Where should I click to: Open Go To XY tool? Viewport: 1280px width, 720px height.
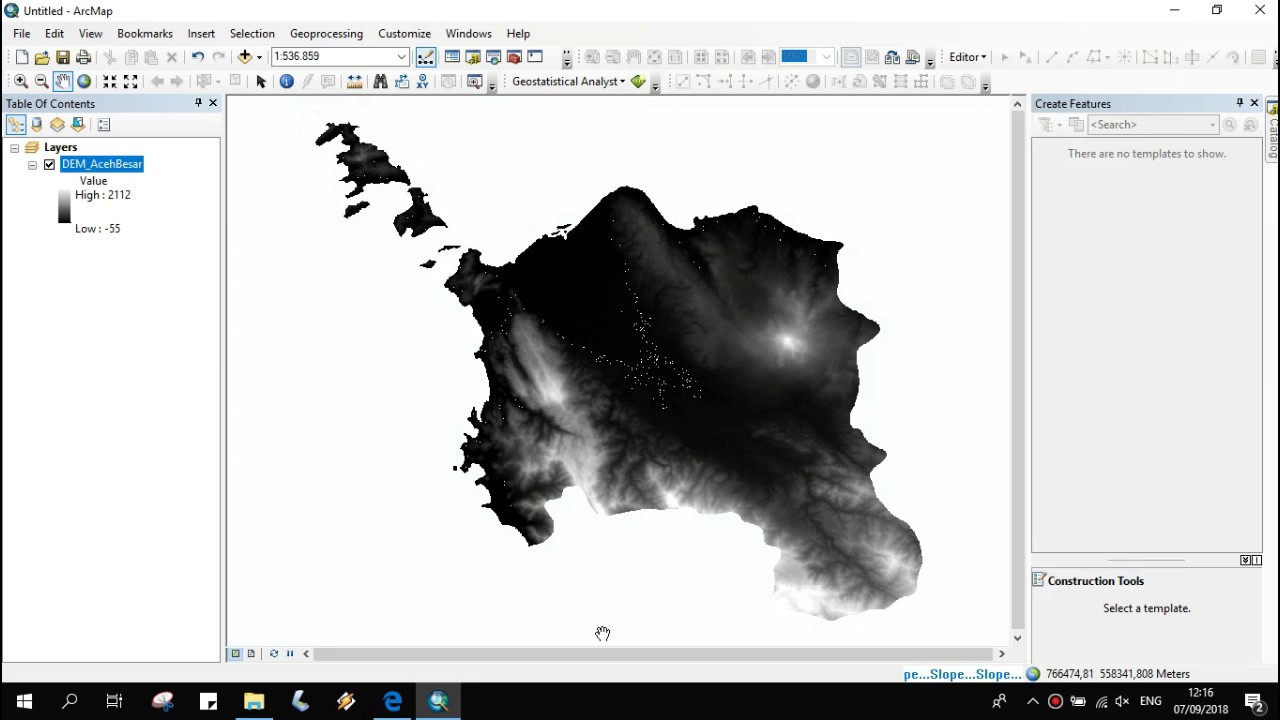pos(422,82)
